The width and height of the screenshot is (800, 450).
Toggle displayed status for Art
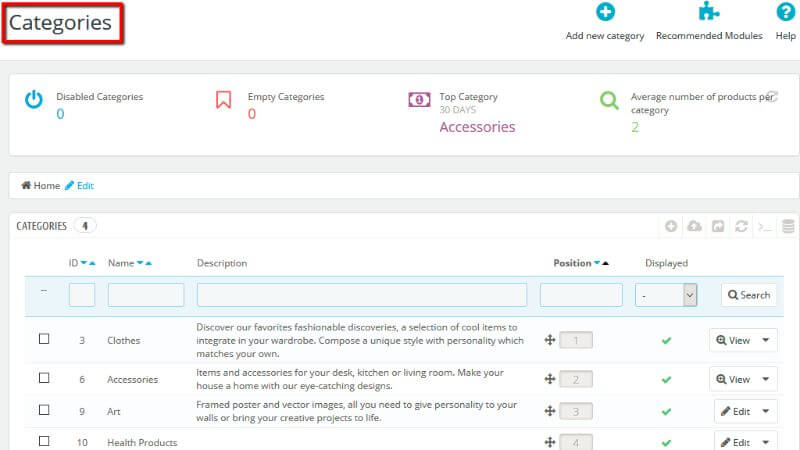666,412
